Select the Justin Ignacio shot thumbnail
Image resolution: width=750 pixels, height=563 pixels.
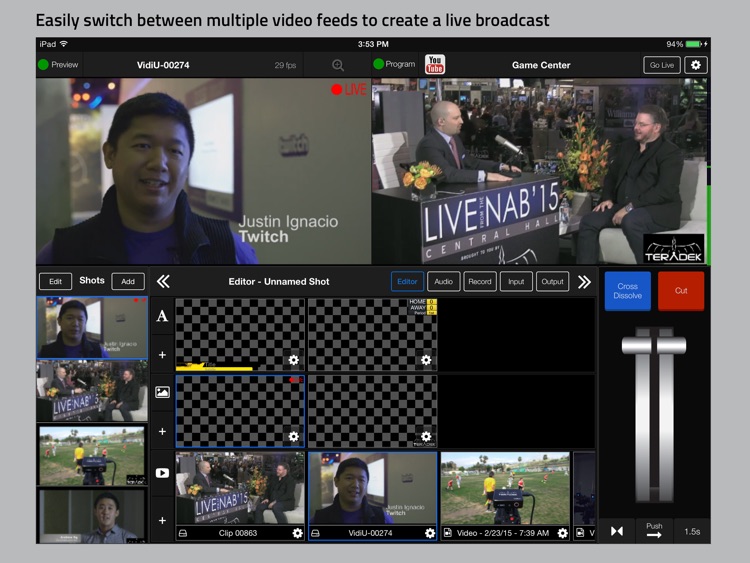[92, 327]
